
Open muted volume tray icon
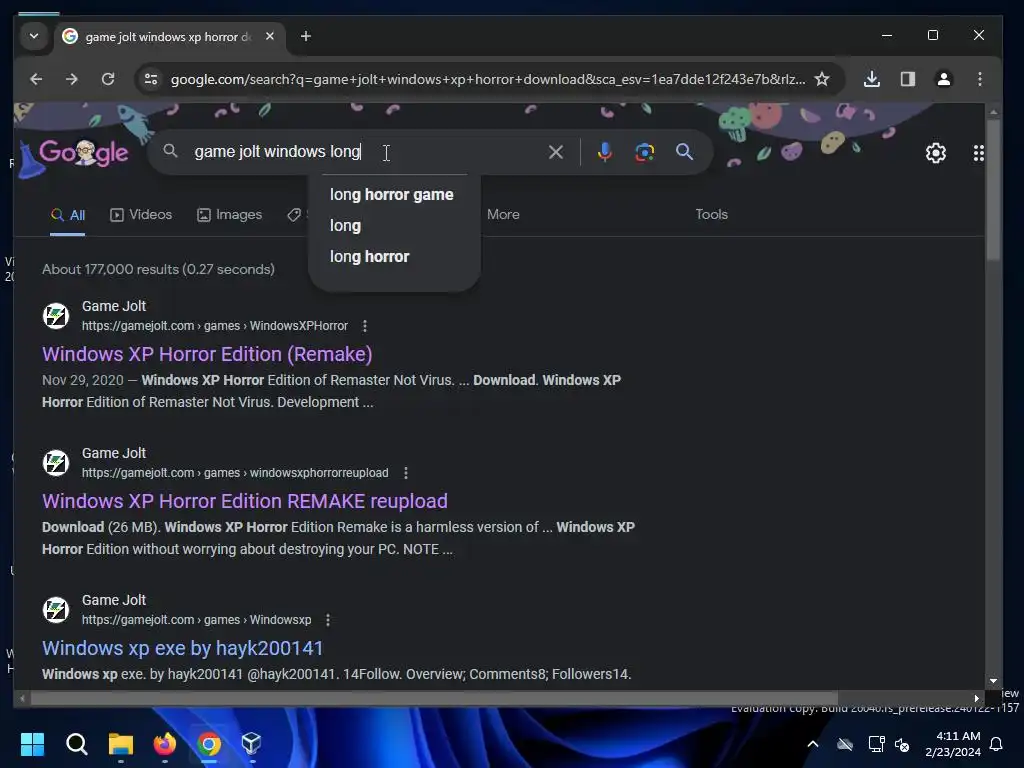click(x=902, y=744)
